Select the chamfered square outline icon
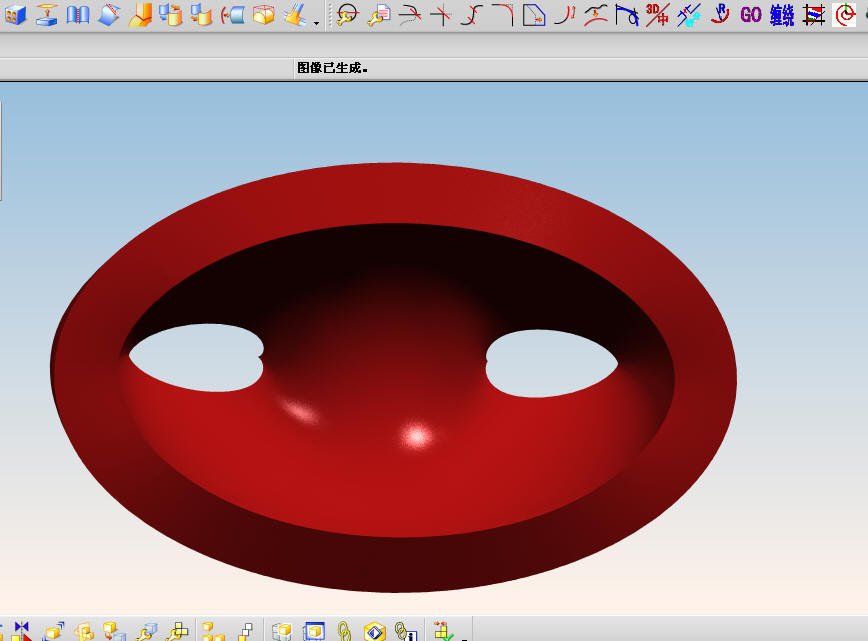This screenshot has height=641, width=868. tap(534, 15)
